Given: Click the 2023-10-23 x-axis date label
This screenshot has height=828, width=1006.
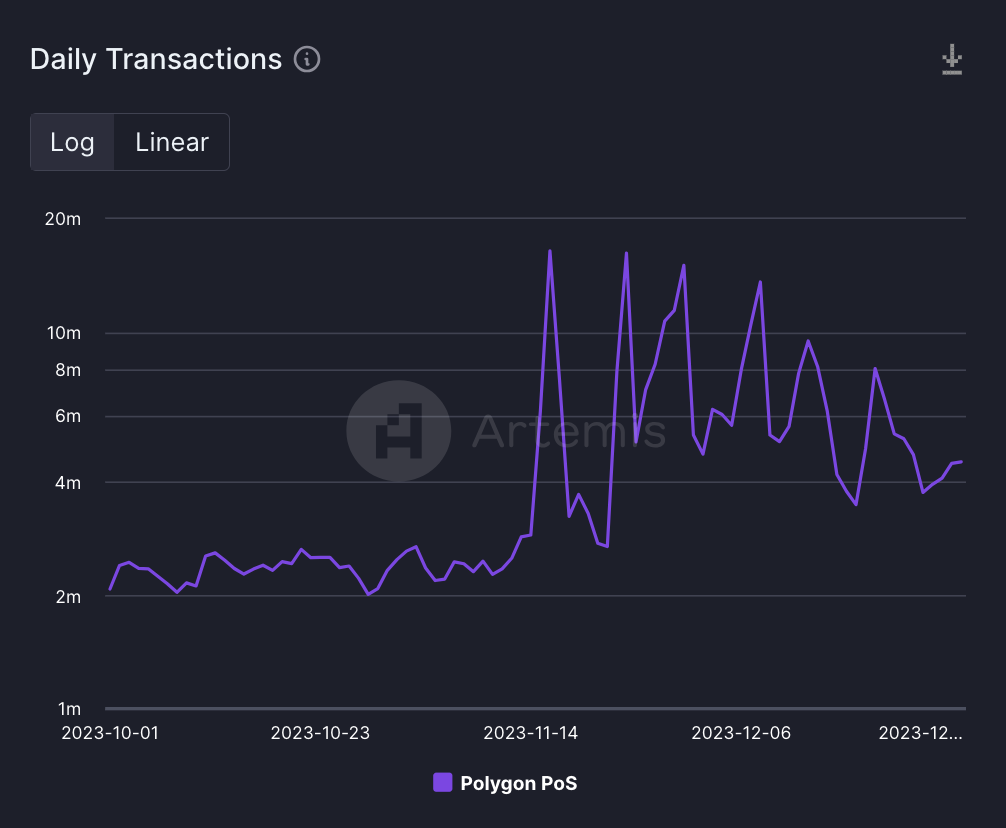Looking at the screenshot, I should (320, 733).
